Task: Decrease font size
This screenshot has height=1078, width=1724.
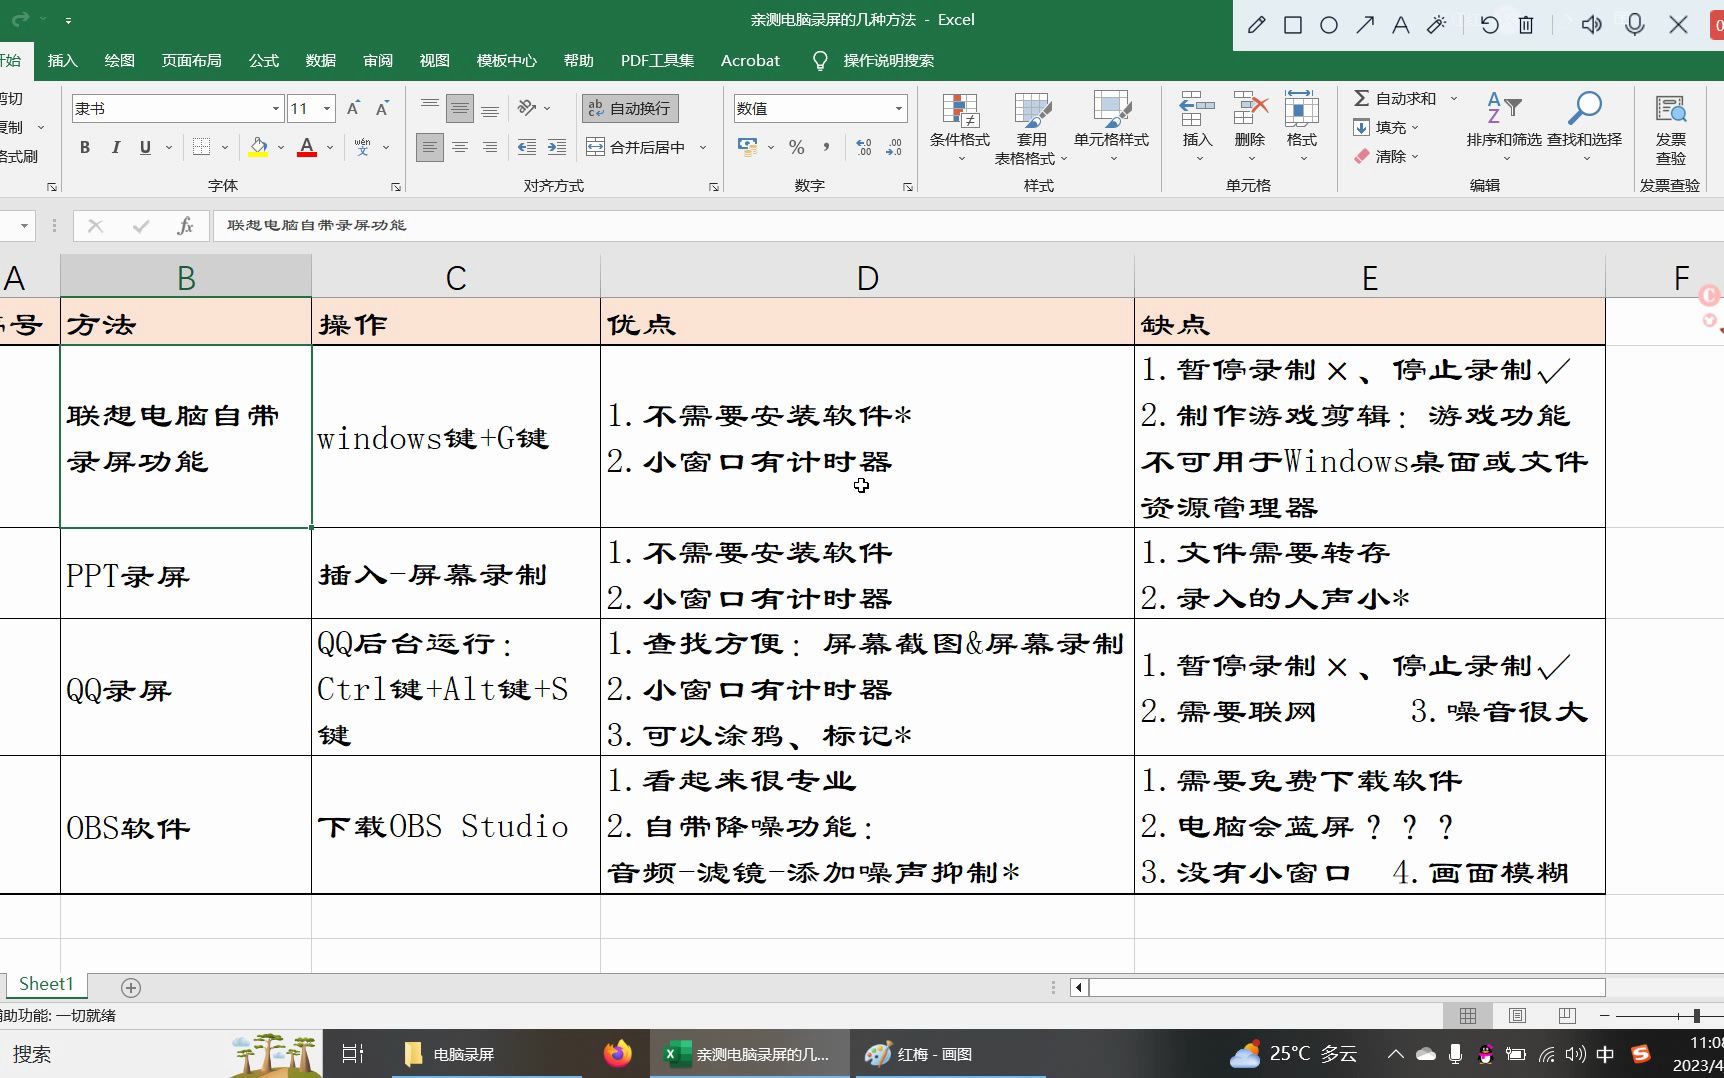Action: click(x=382, y=108)
